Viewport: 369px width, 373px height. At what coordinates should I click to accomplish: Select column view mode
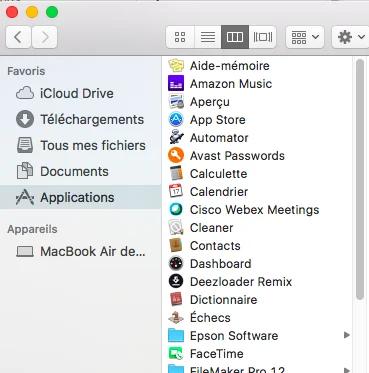(235, 37)
